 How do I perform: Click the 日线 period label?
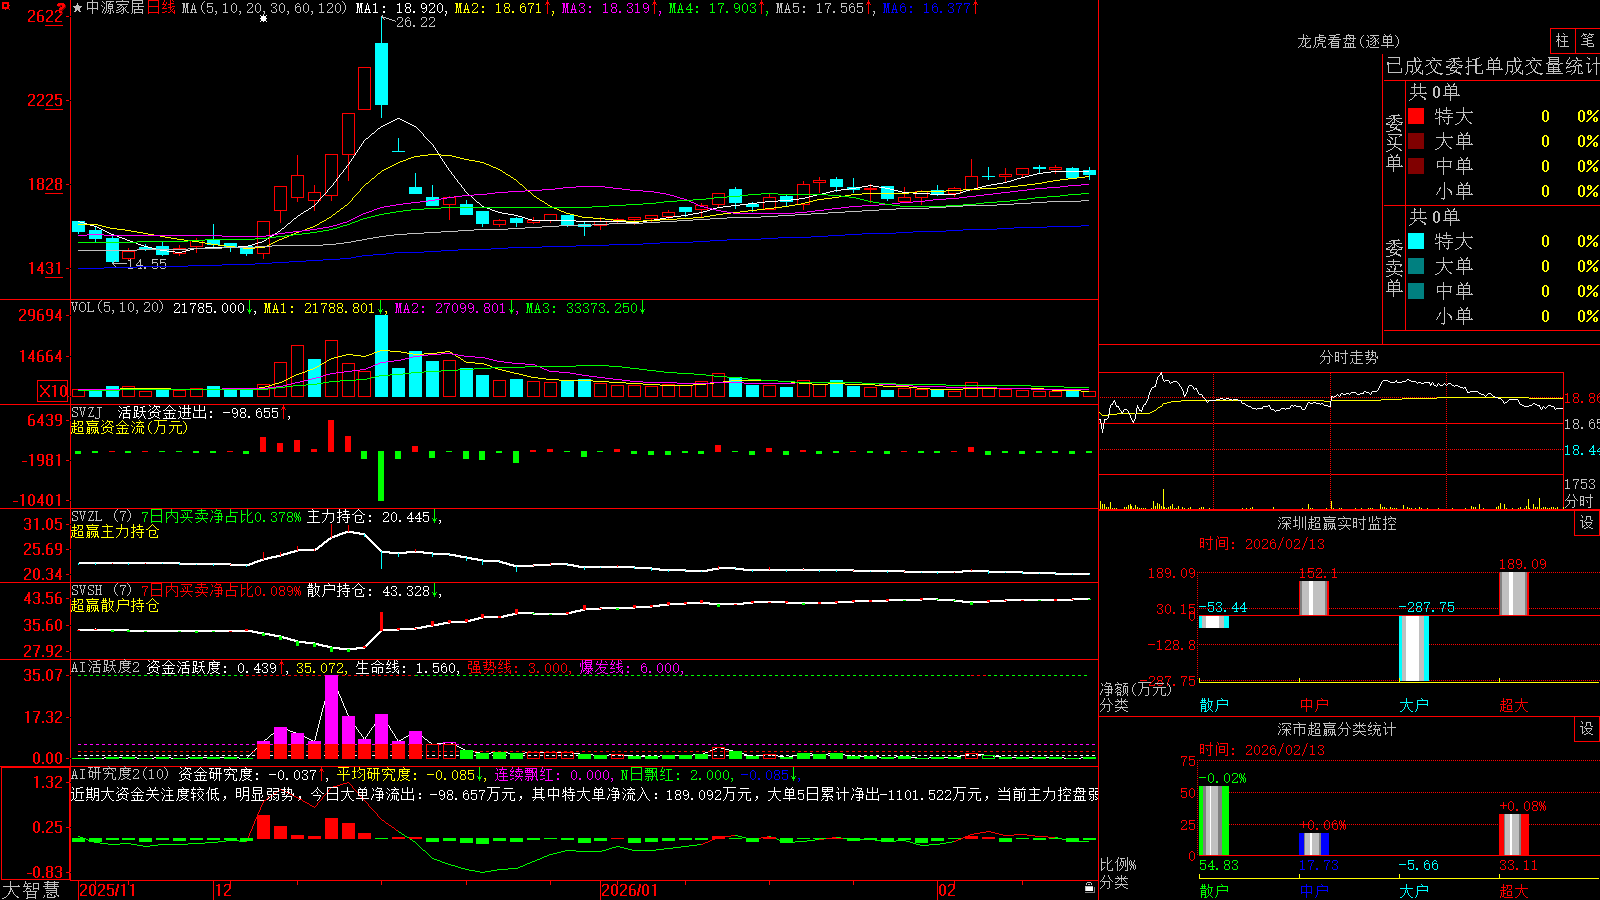pos(161,8)
